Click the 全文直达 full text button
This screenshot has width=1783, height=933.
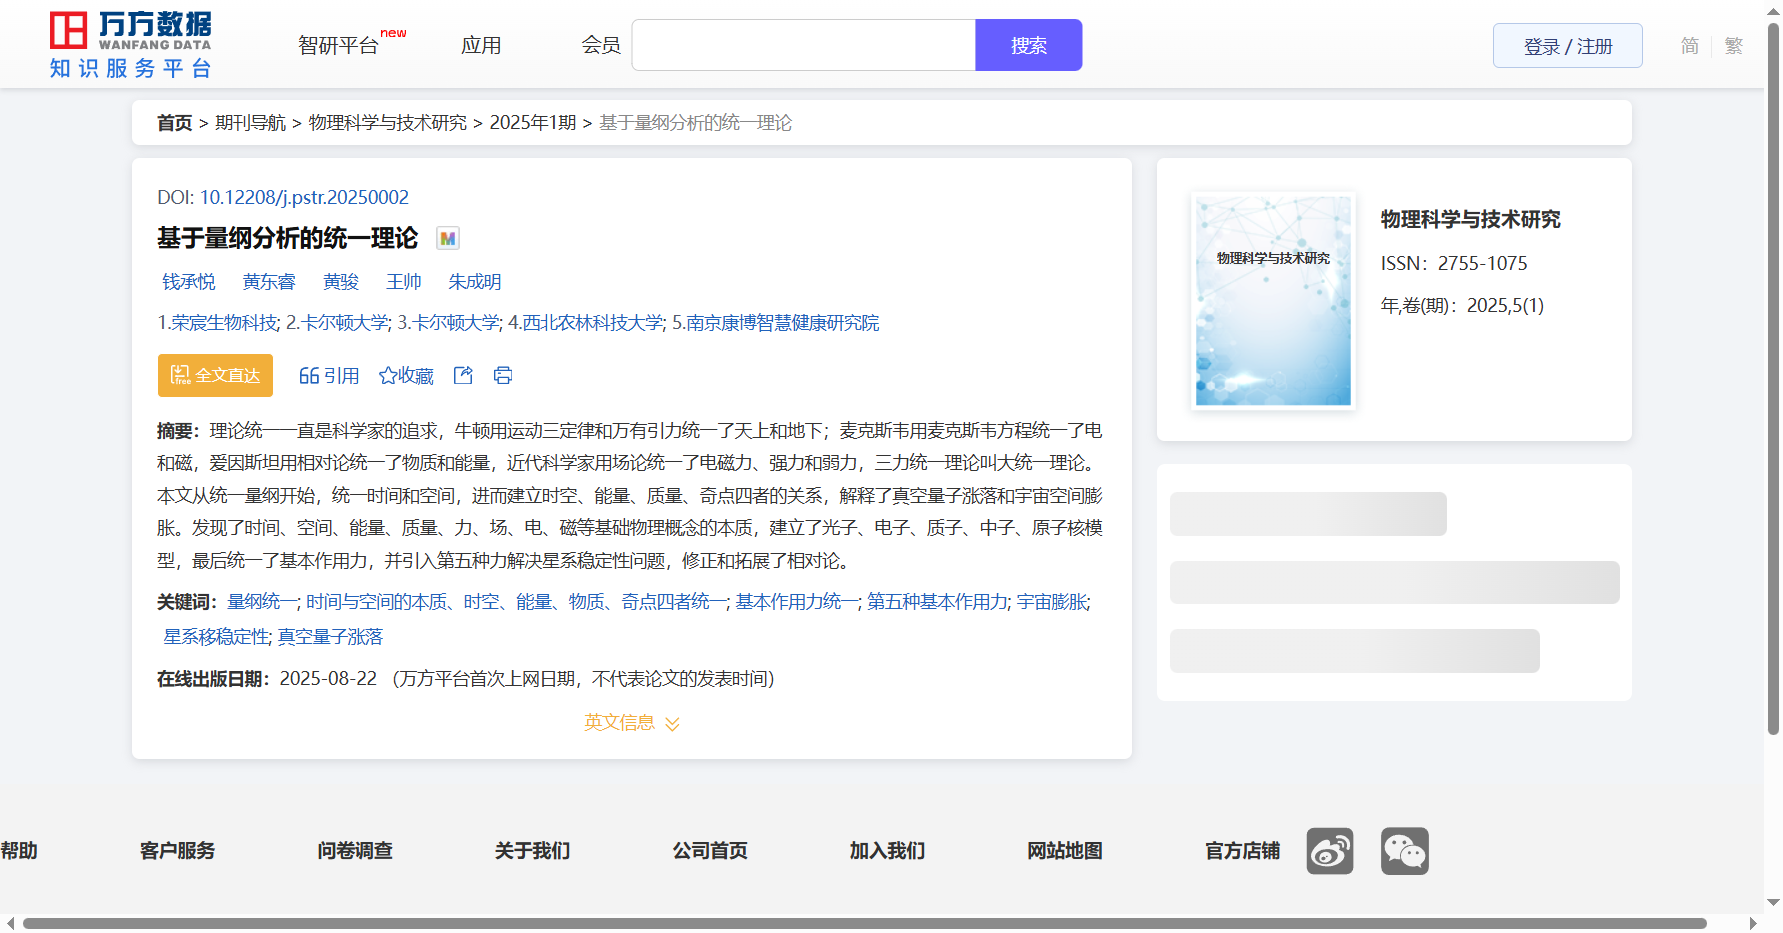(215, 375)
